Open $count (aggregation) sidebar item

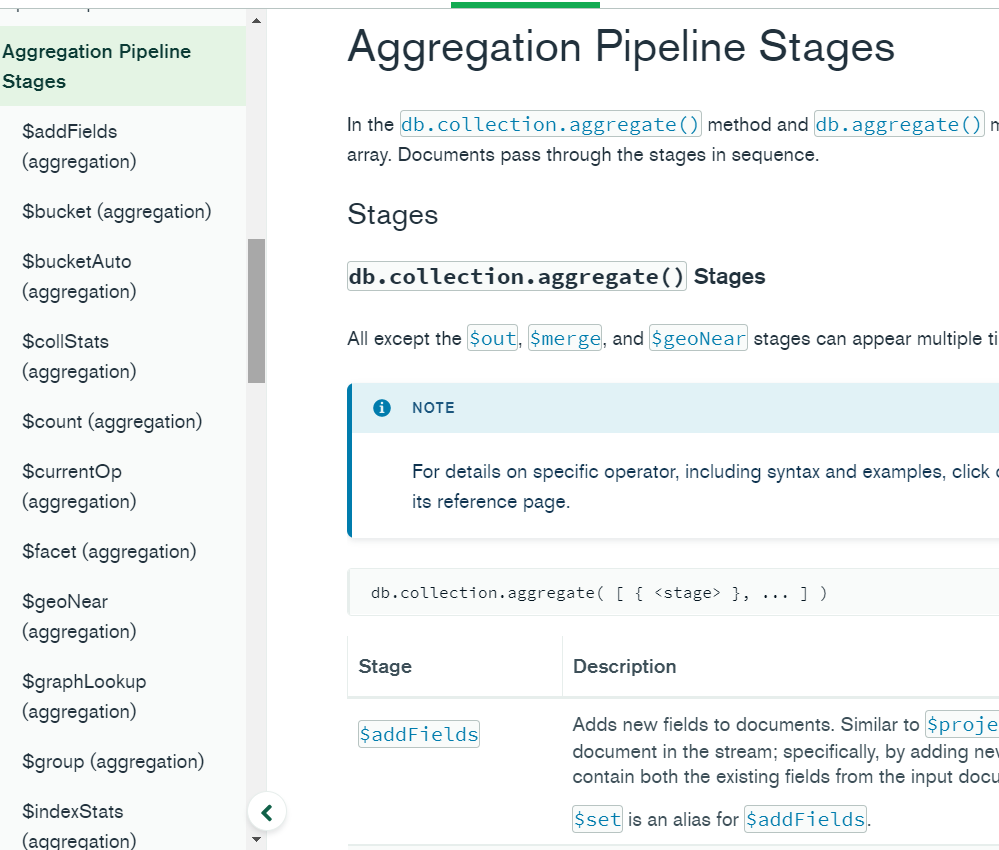pyautogui.click(x=112, y=421)
